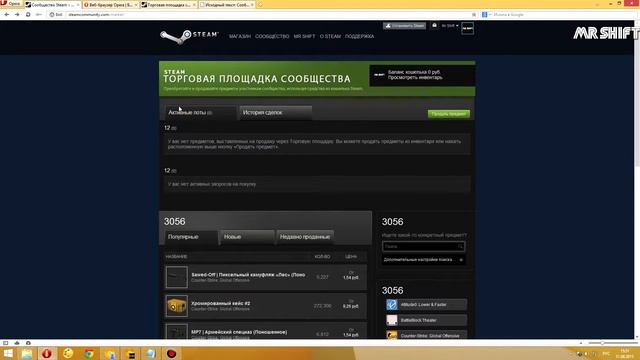Open the Steam notifications mailbox icon
Viewport: 640px width, 360px height.
(x=434, y=25)
